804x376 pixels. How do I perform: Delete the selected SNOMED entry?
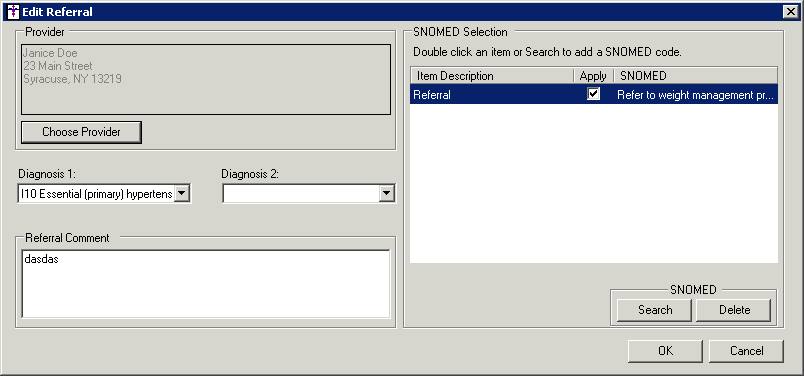(734, 309)
